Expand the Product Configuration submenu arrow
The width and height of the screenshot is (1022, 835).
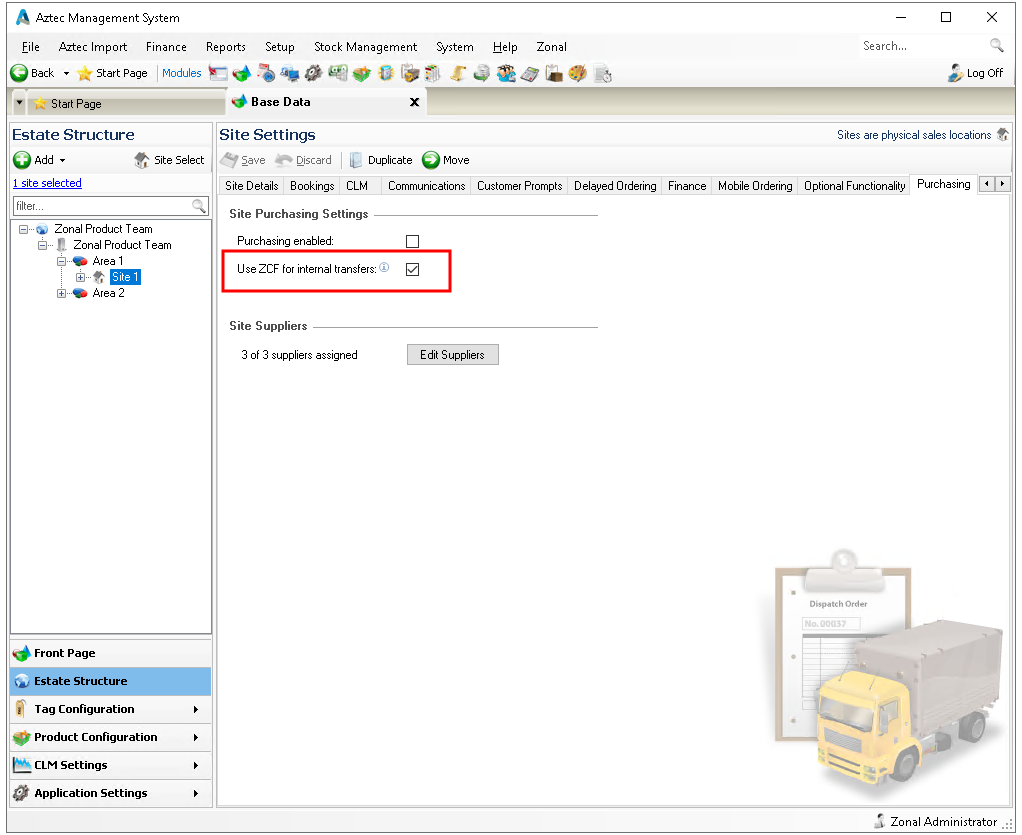[196, 737]
